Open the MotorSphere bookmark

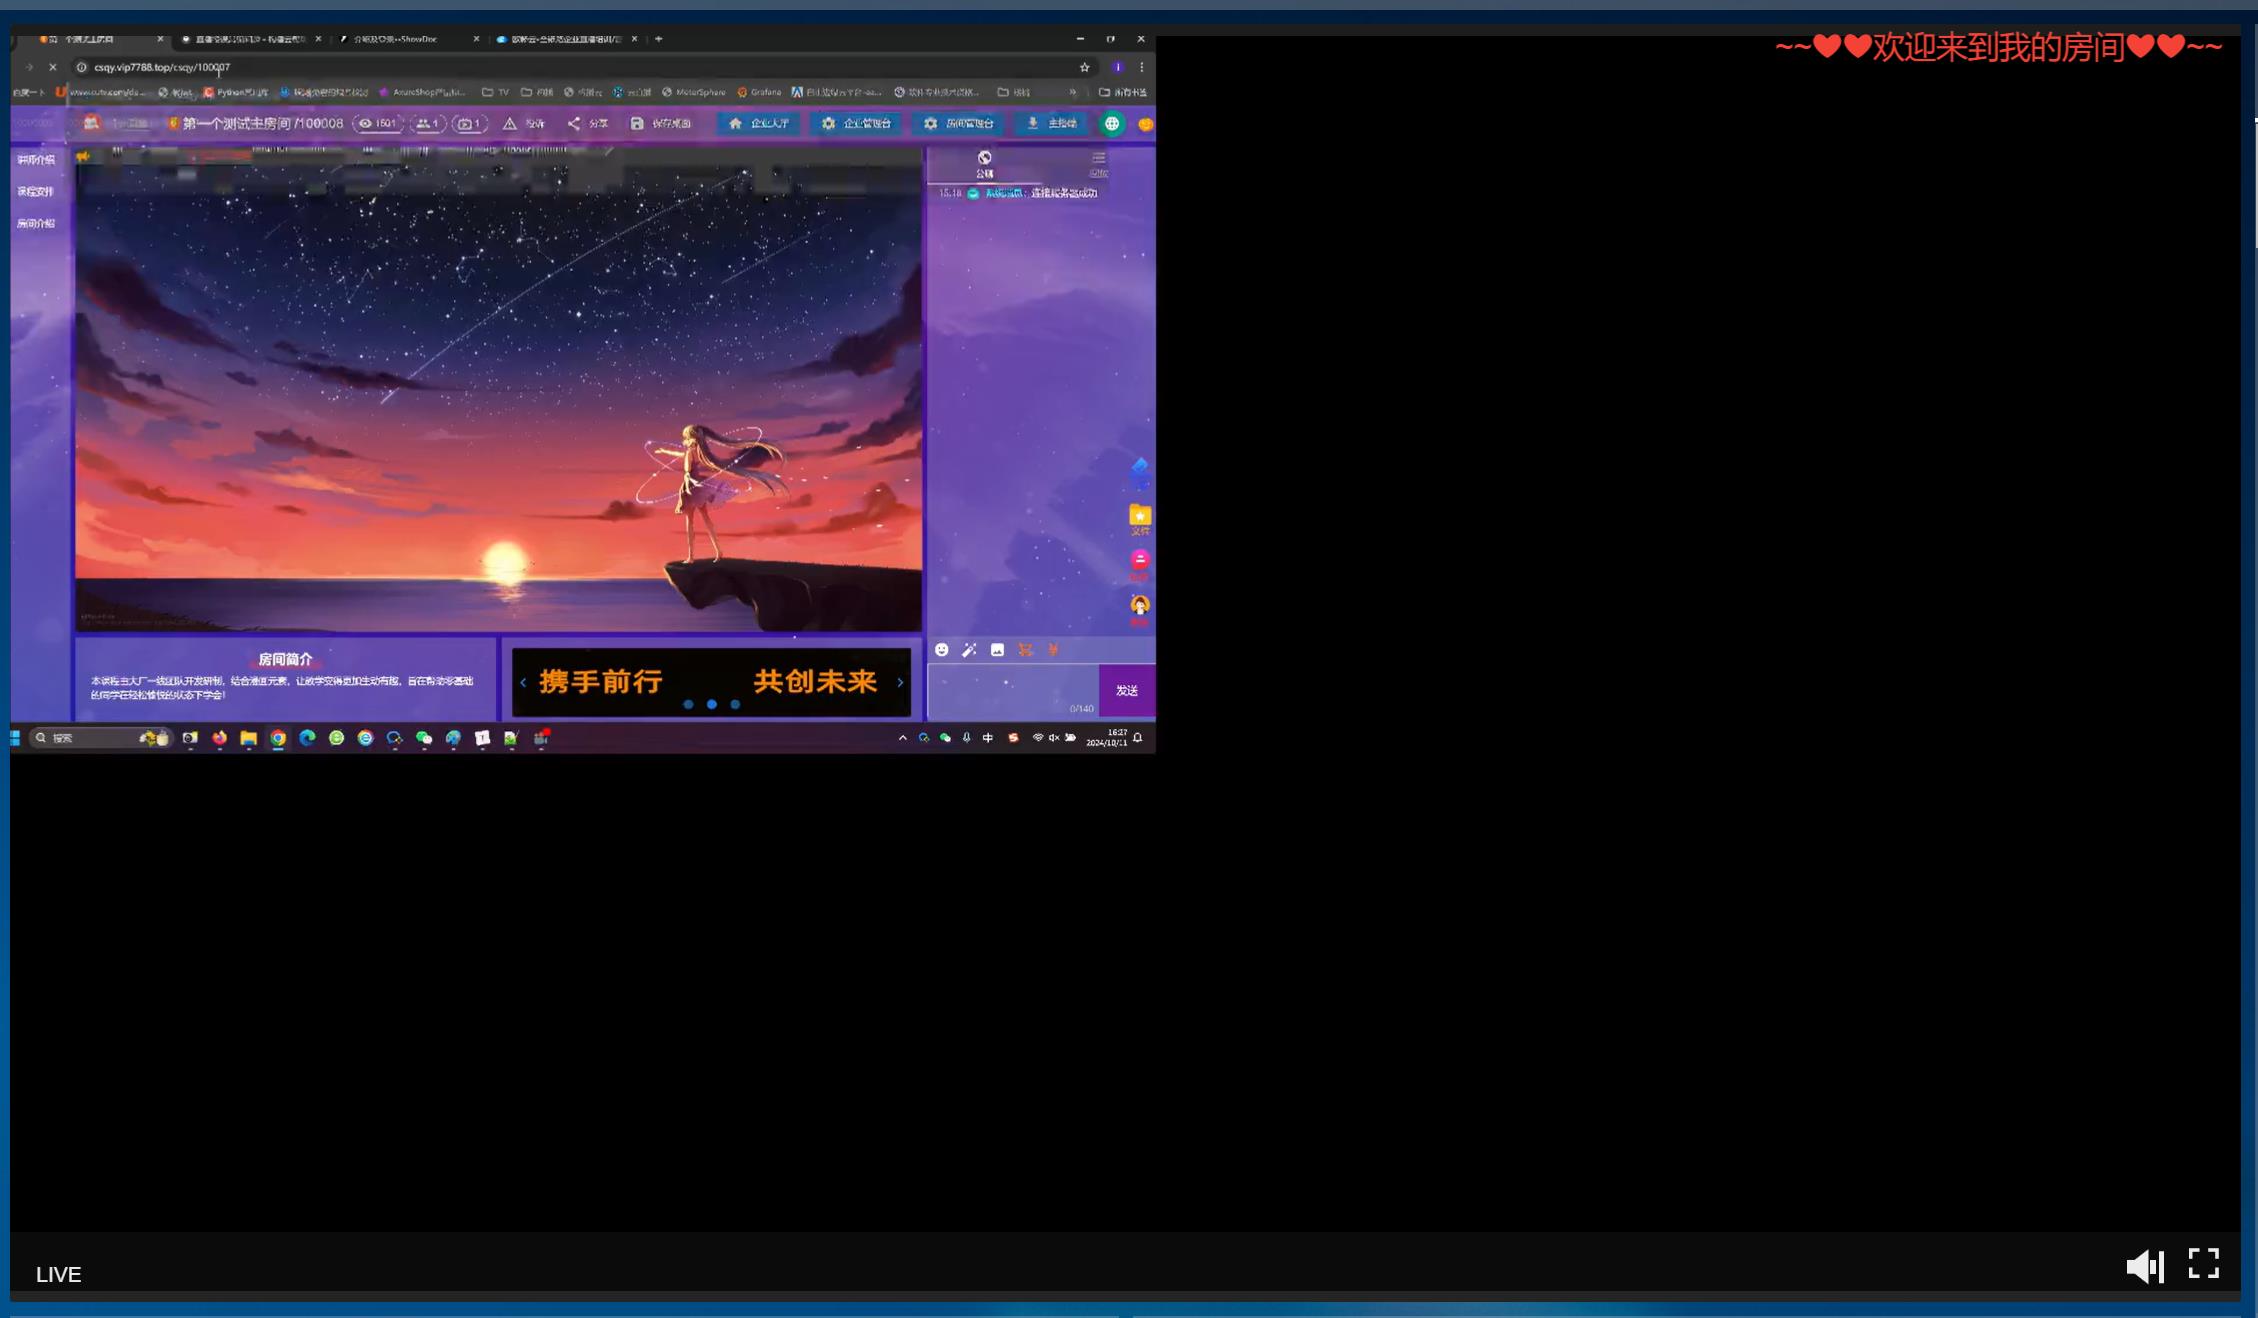pyautogui.click(x=694, y=92)
